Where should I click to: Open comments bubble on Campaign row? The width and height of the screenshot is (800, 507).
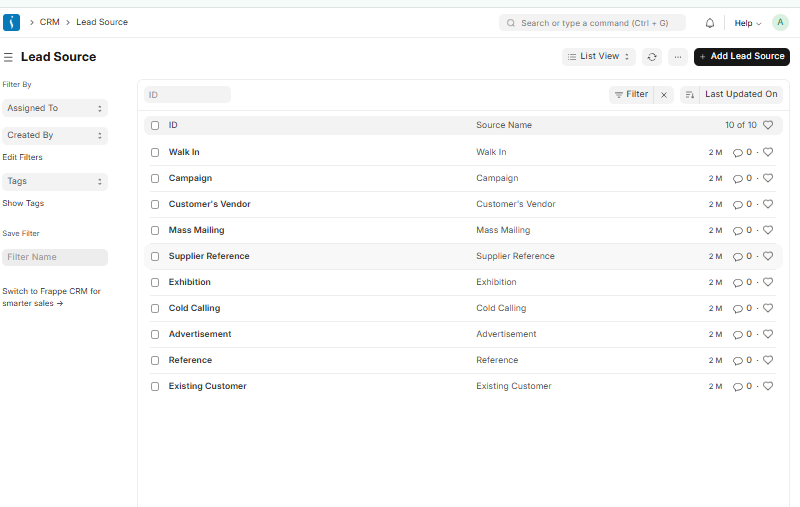[738, 179]
